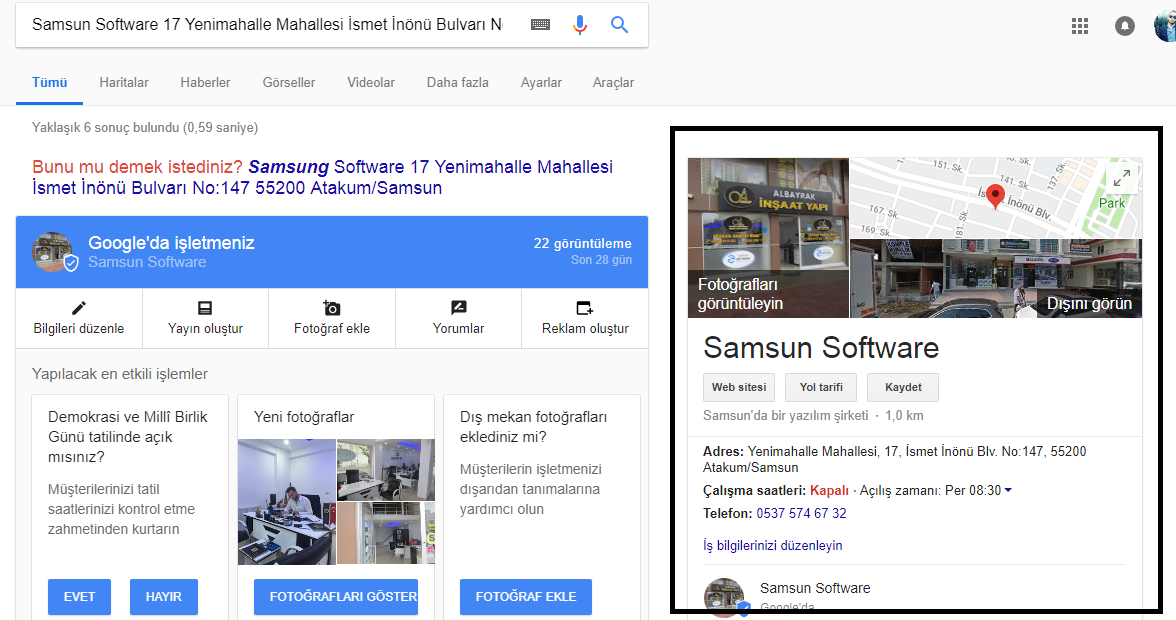The height and width of the screenshot is (620, 1176).
Task: Click the business avatar in blue banner
Action: tap(53, 252)
